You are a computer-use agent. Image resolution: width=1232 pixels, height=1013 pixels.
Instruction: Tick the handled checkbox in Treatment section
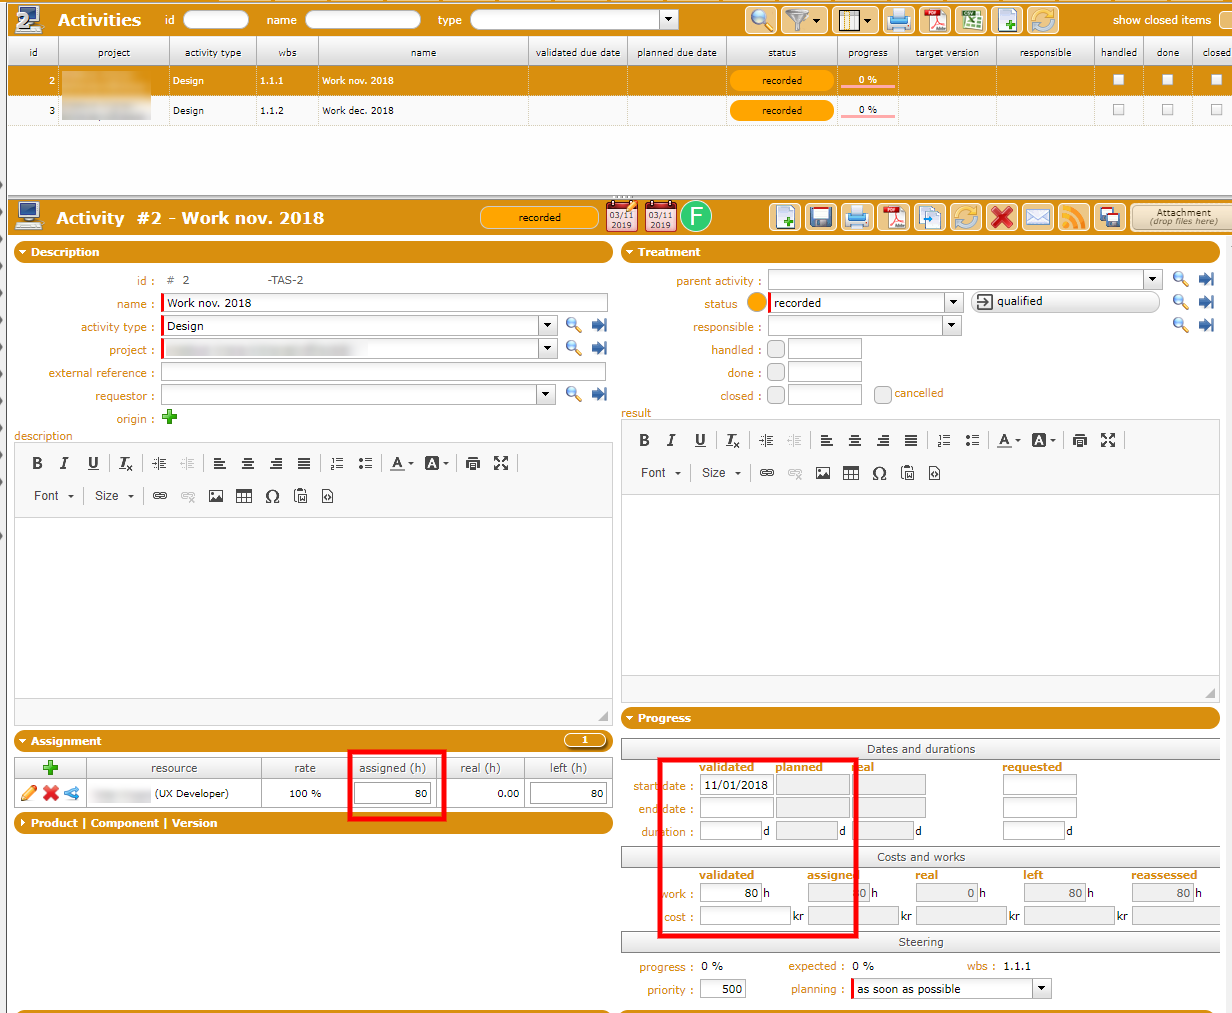(x=776, y=349)
